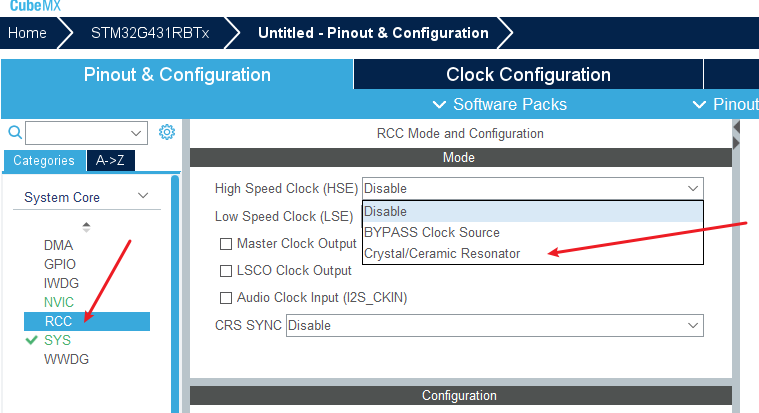Open the categories settings gear icon
This screenshot has width=759, height=413.
point(167,132)
